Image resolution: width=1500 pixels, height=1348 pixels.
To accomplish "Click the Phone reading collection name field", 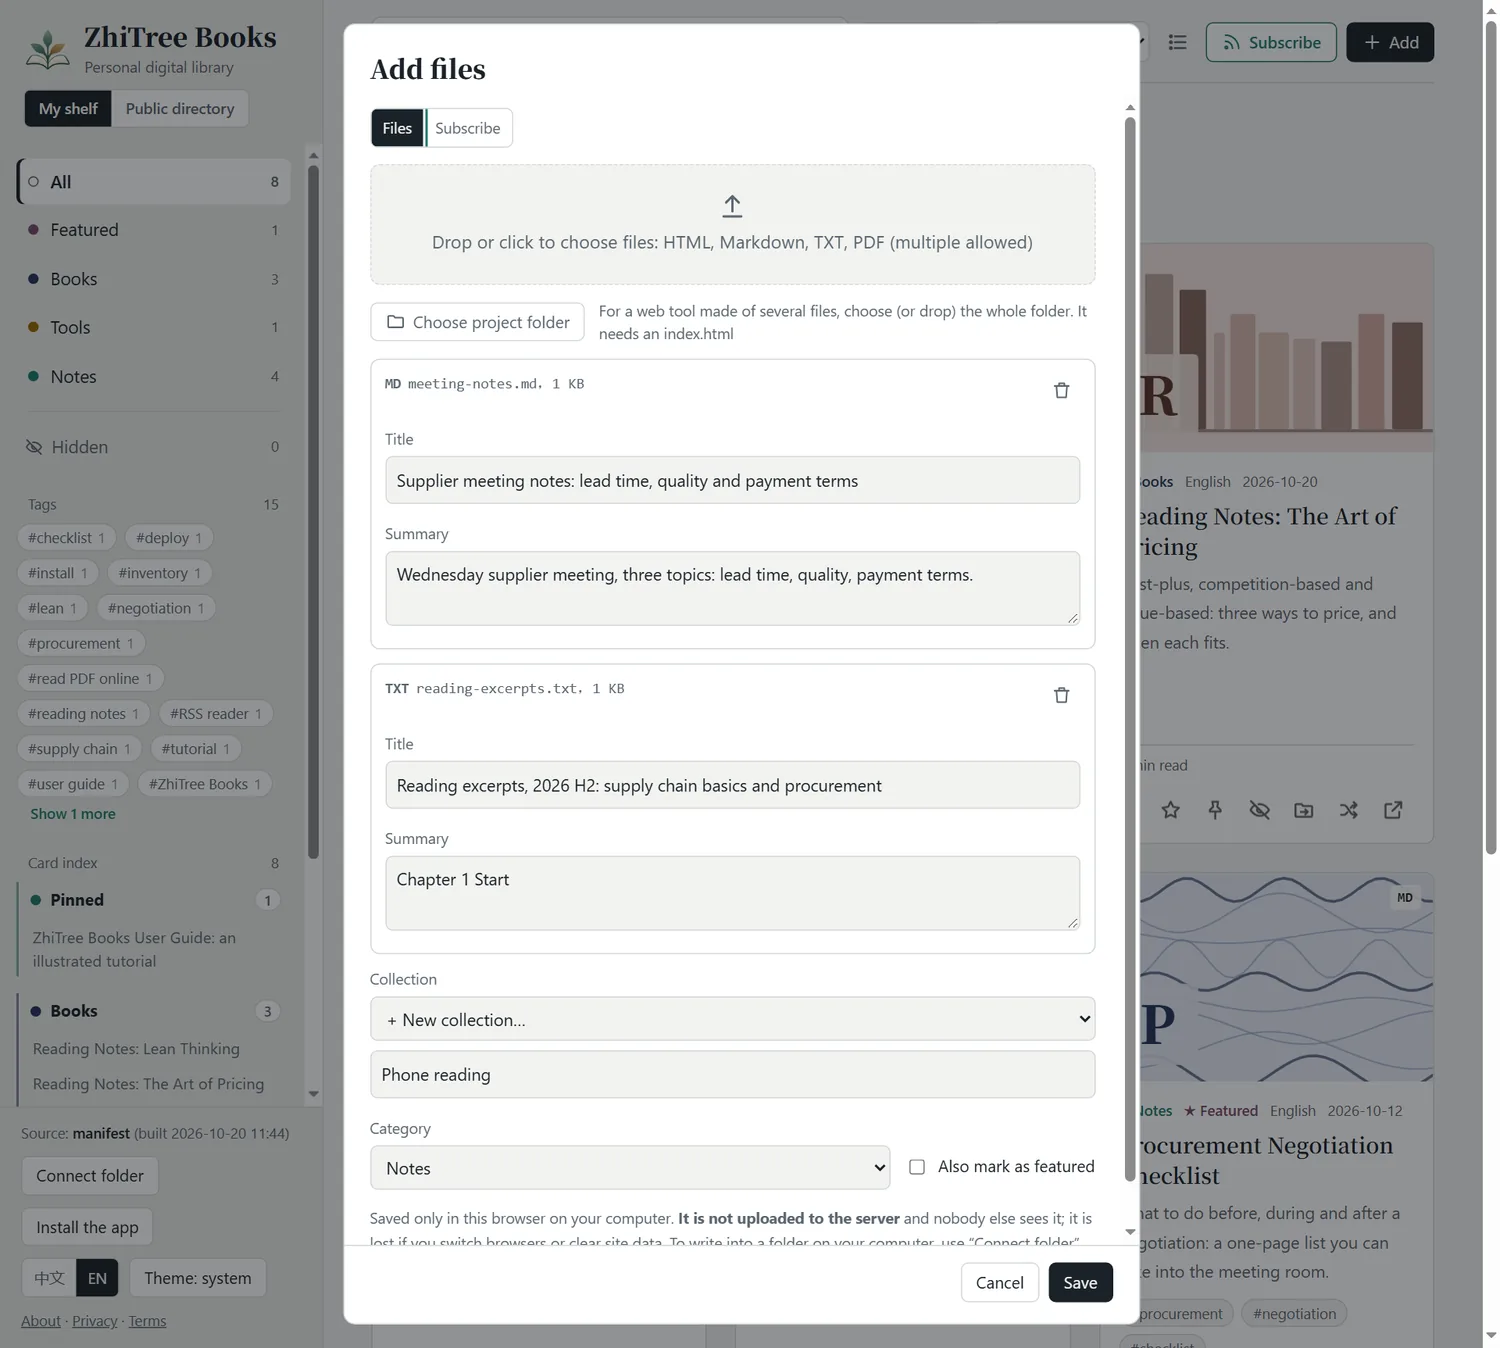I will tap(732, 1074).
